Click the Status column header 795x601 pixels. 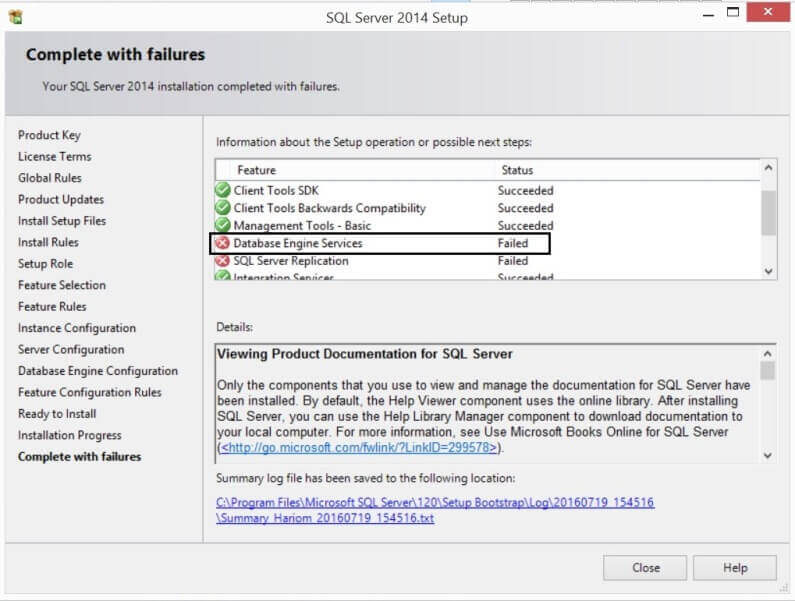click(628, 170)
